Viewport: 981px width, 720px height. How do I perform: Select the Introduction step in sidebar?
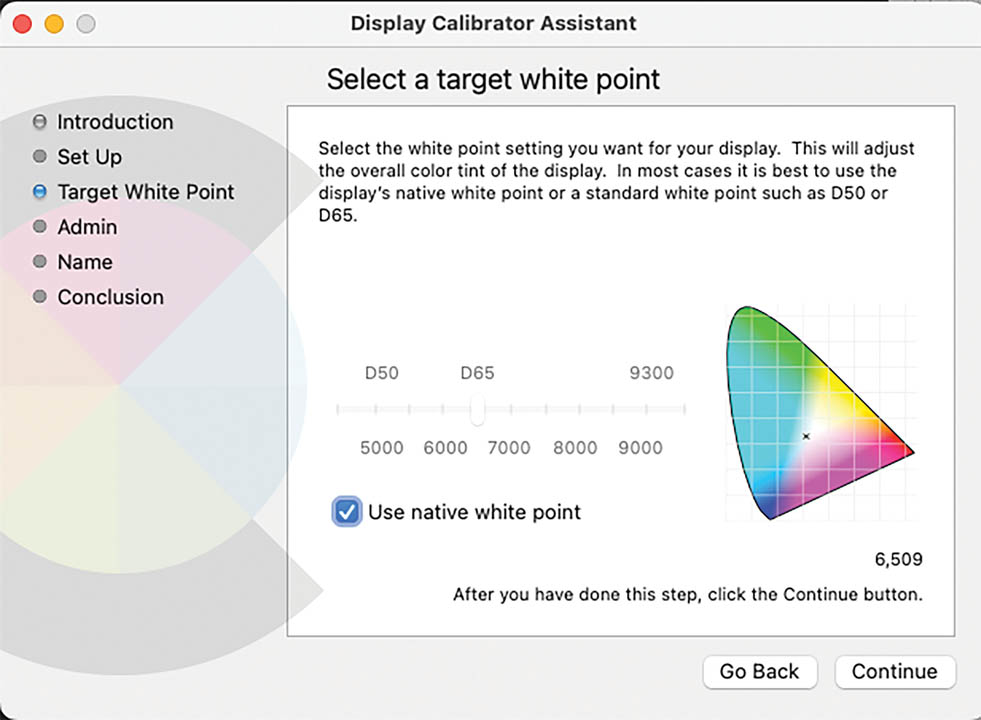[115, 122]
